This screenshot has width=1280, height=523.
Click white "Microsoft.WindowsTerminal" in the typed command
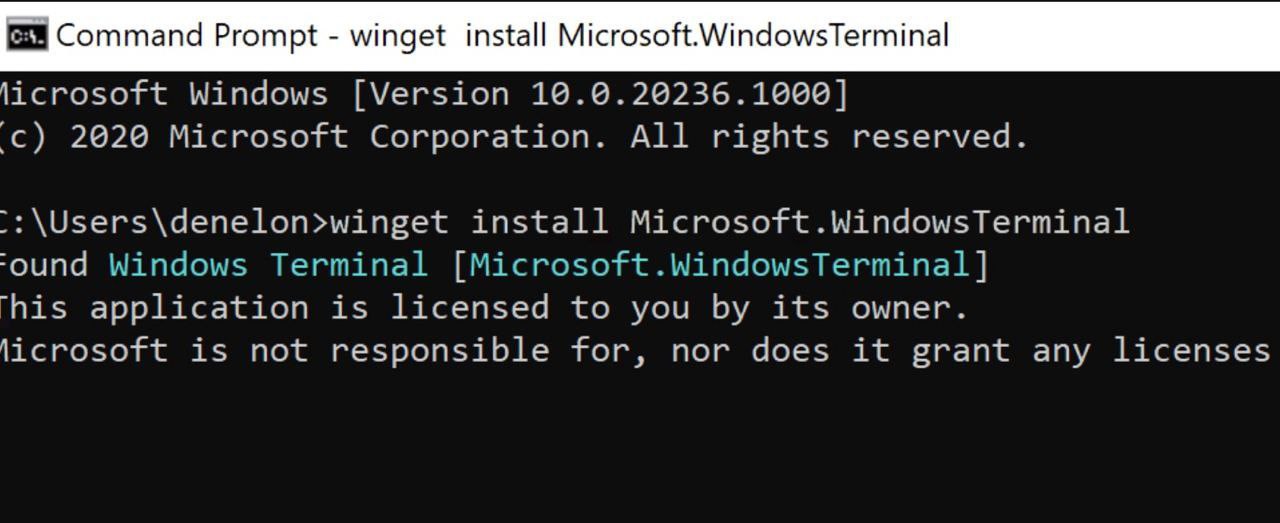coord(880,221)
